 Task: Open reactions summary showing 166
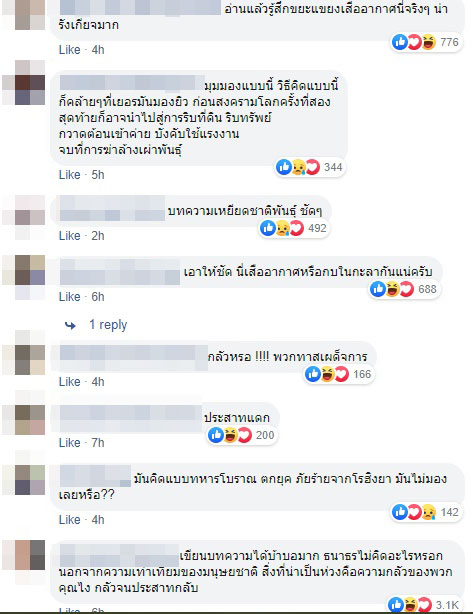point(339,374)
